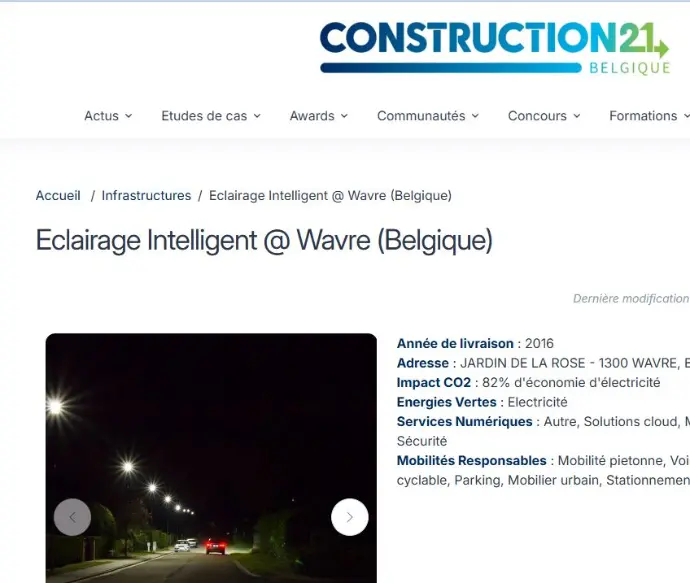Expand Etudes de cas chevron
This screenshot has width=690, height=583.
257,116
